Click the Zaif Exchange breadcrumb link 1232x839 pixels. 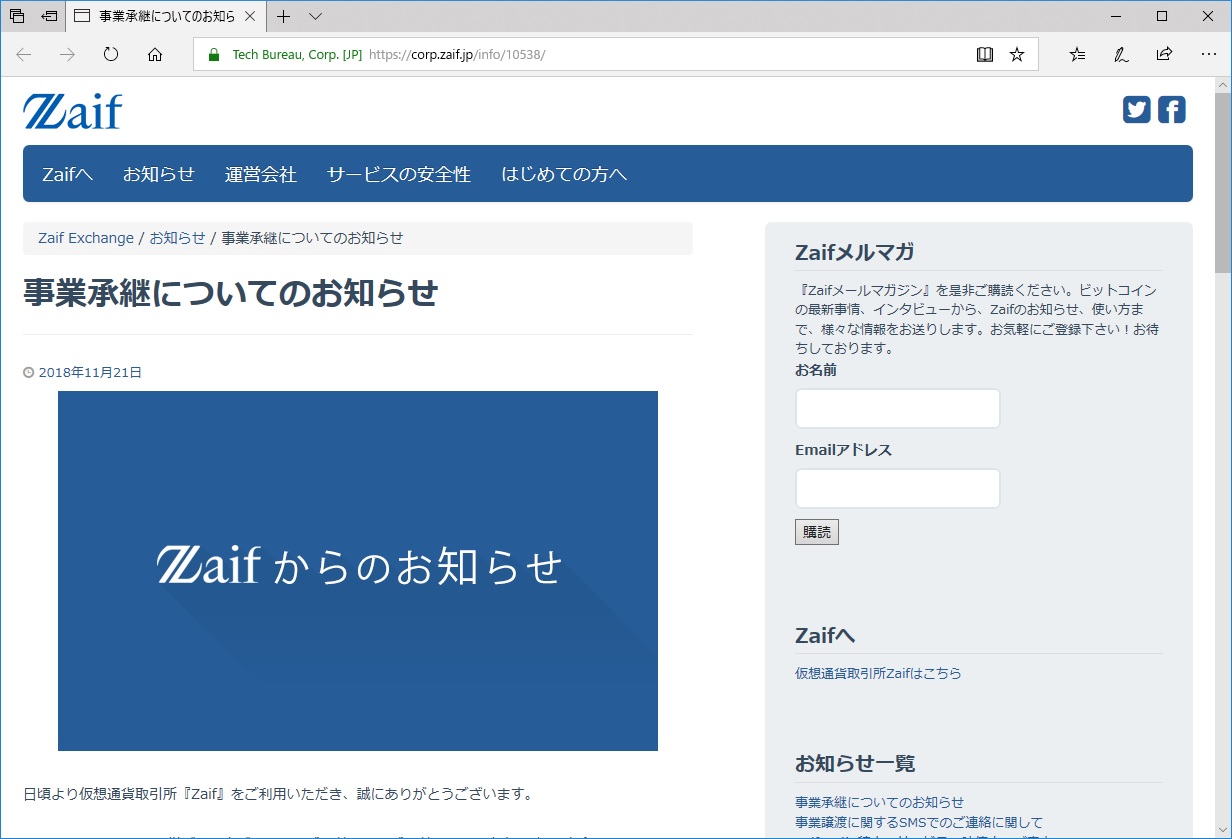pyautogui.click(x=85, y=238)
